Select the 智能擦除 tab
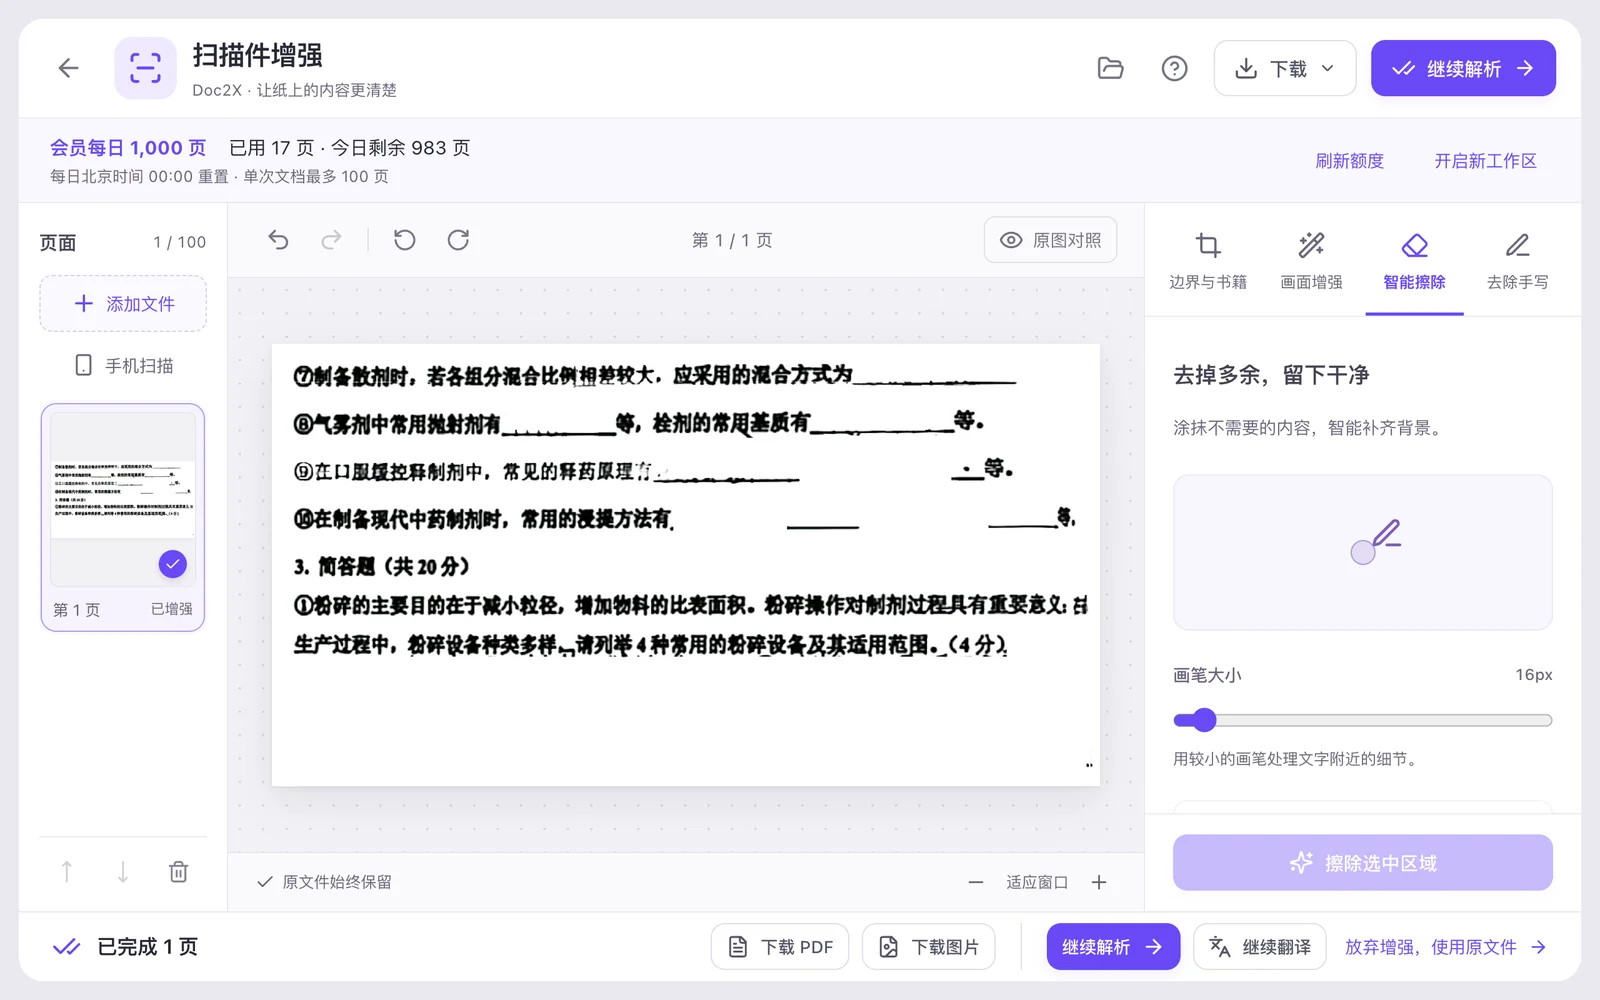 (x=1414, y=263)
